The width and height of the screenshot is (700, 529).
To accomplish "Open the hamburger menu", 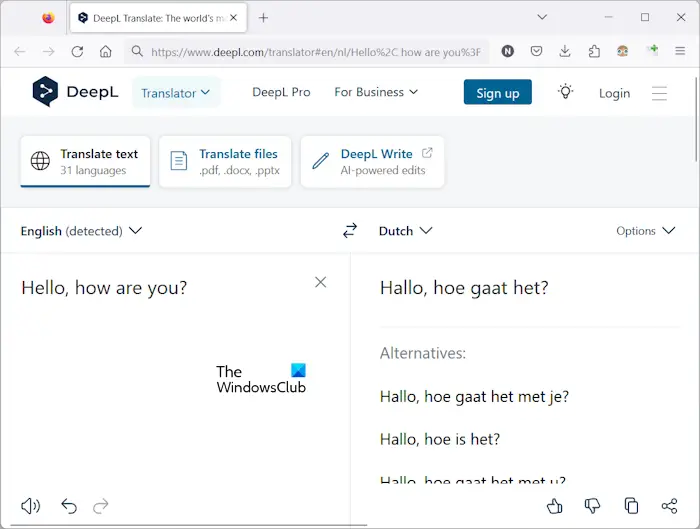I will pos(659,93).
